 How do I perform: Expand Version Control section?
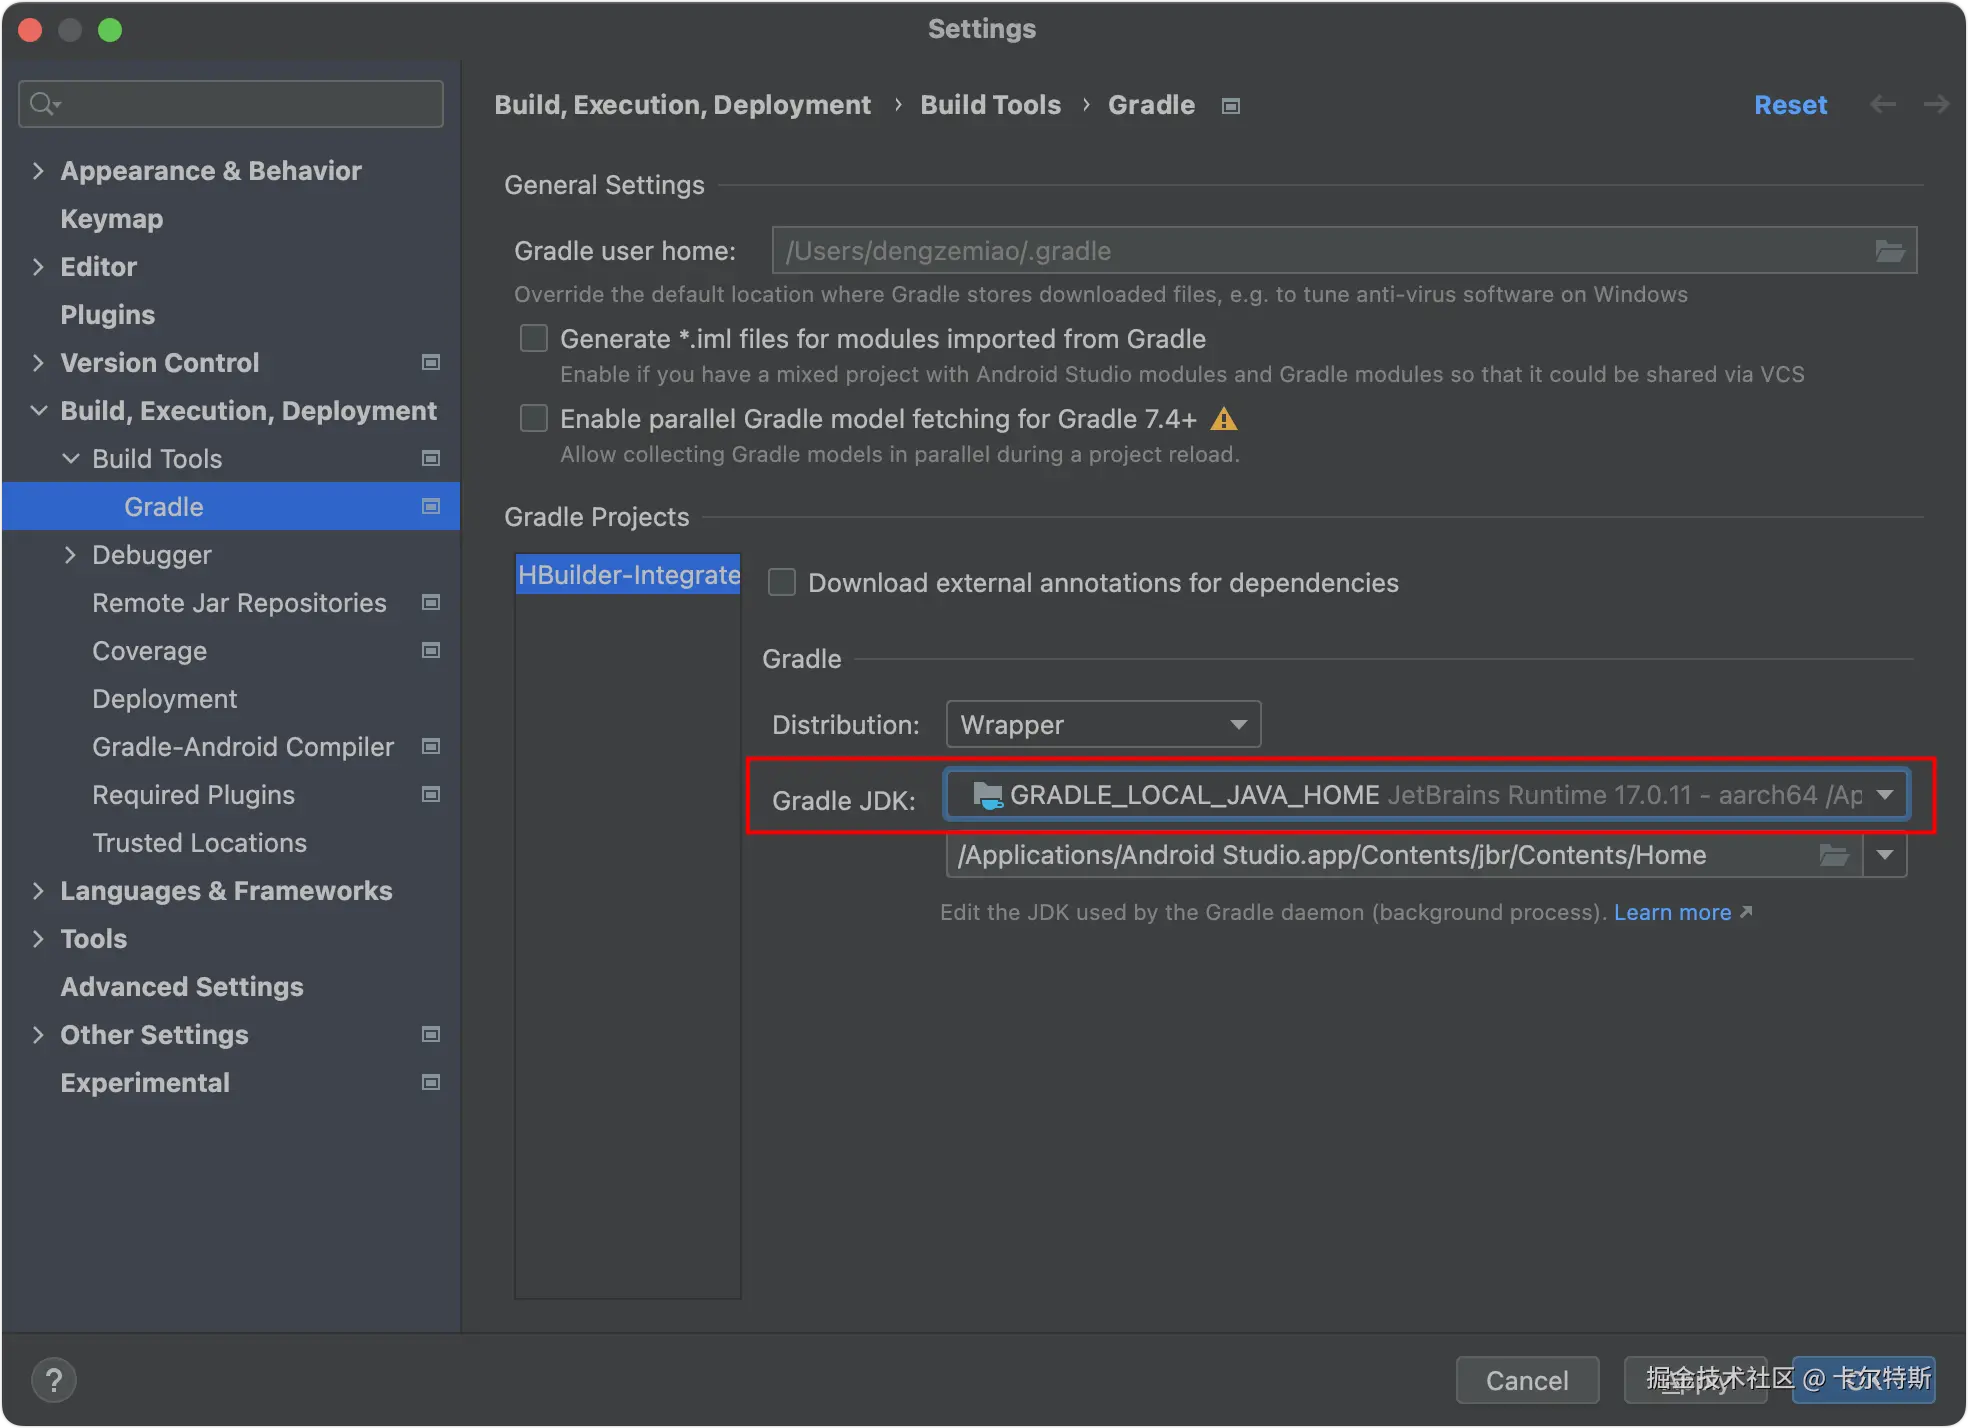coord(38,363)
